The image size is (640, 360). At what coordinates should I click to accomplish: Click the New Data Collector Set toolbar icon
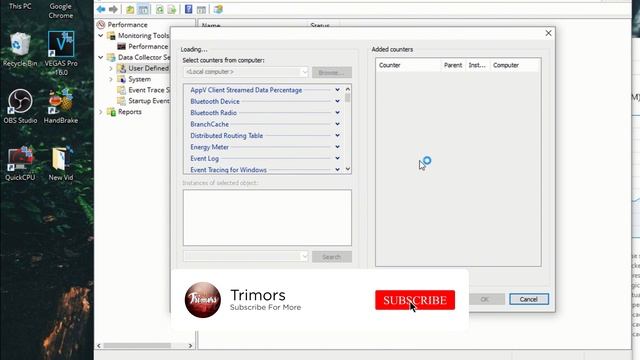pyautogui.click(x=218, y=9)
